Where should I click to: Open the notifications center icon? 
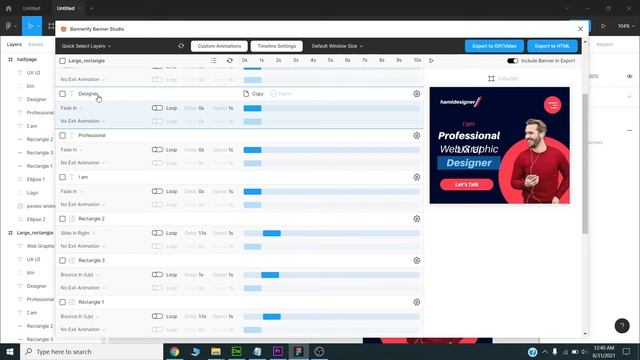(x=627, y=351)
